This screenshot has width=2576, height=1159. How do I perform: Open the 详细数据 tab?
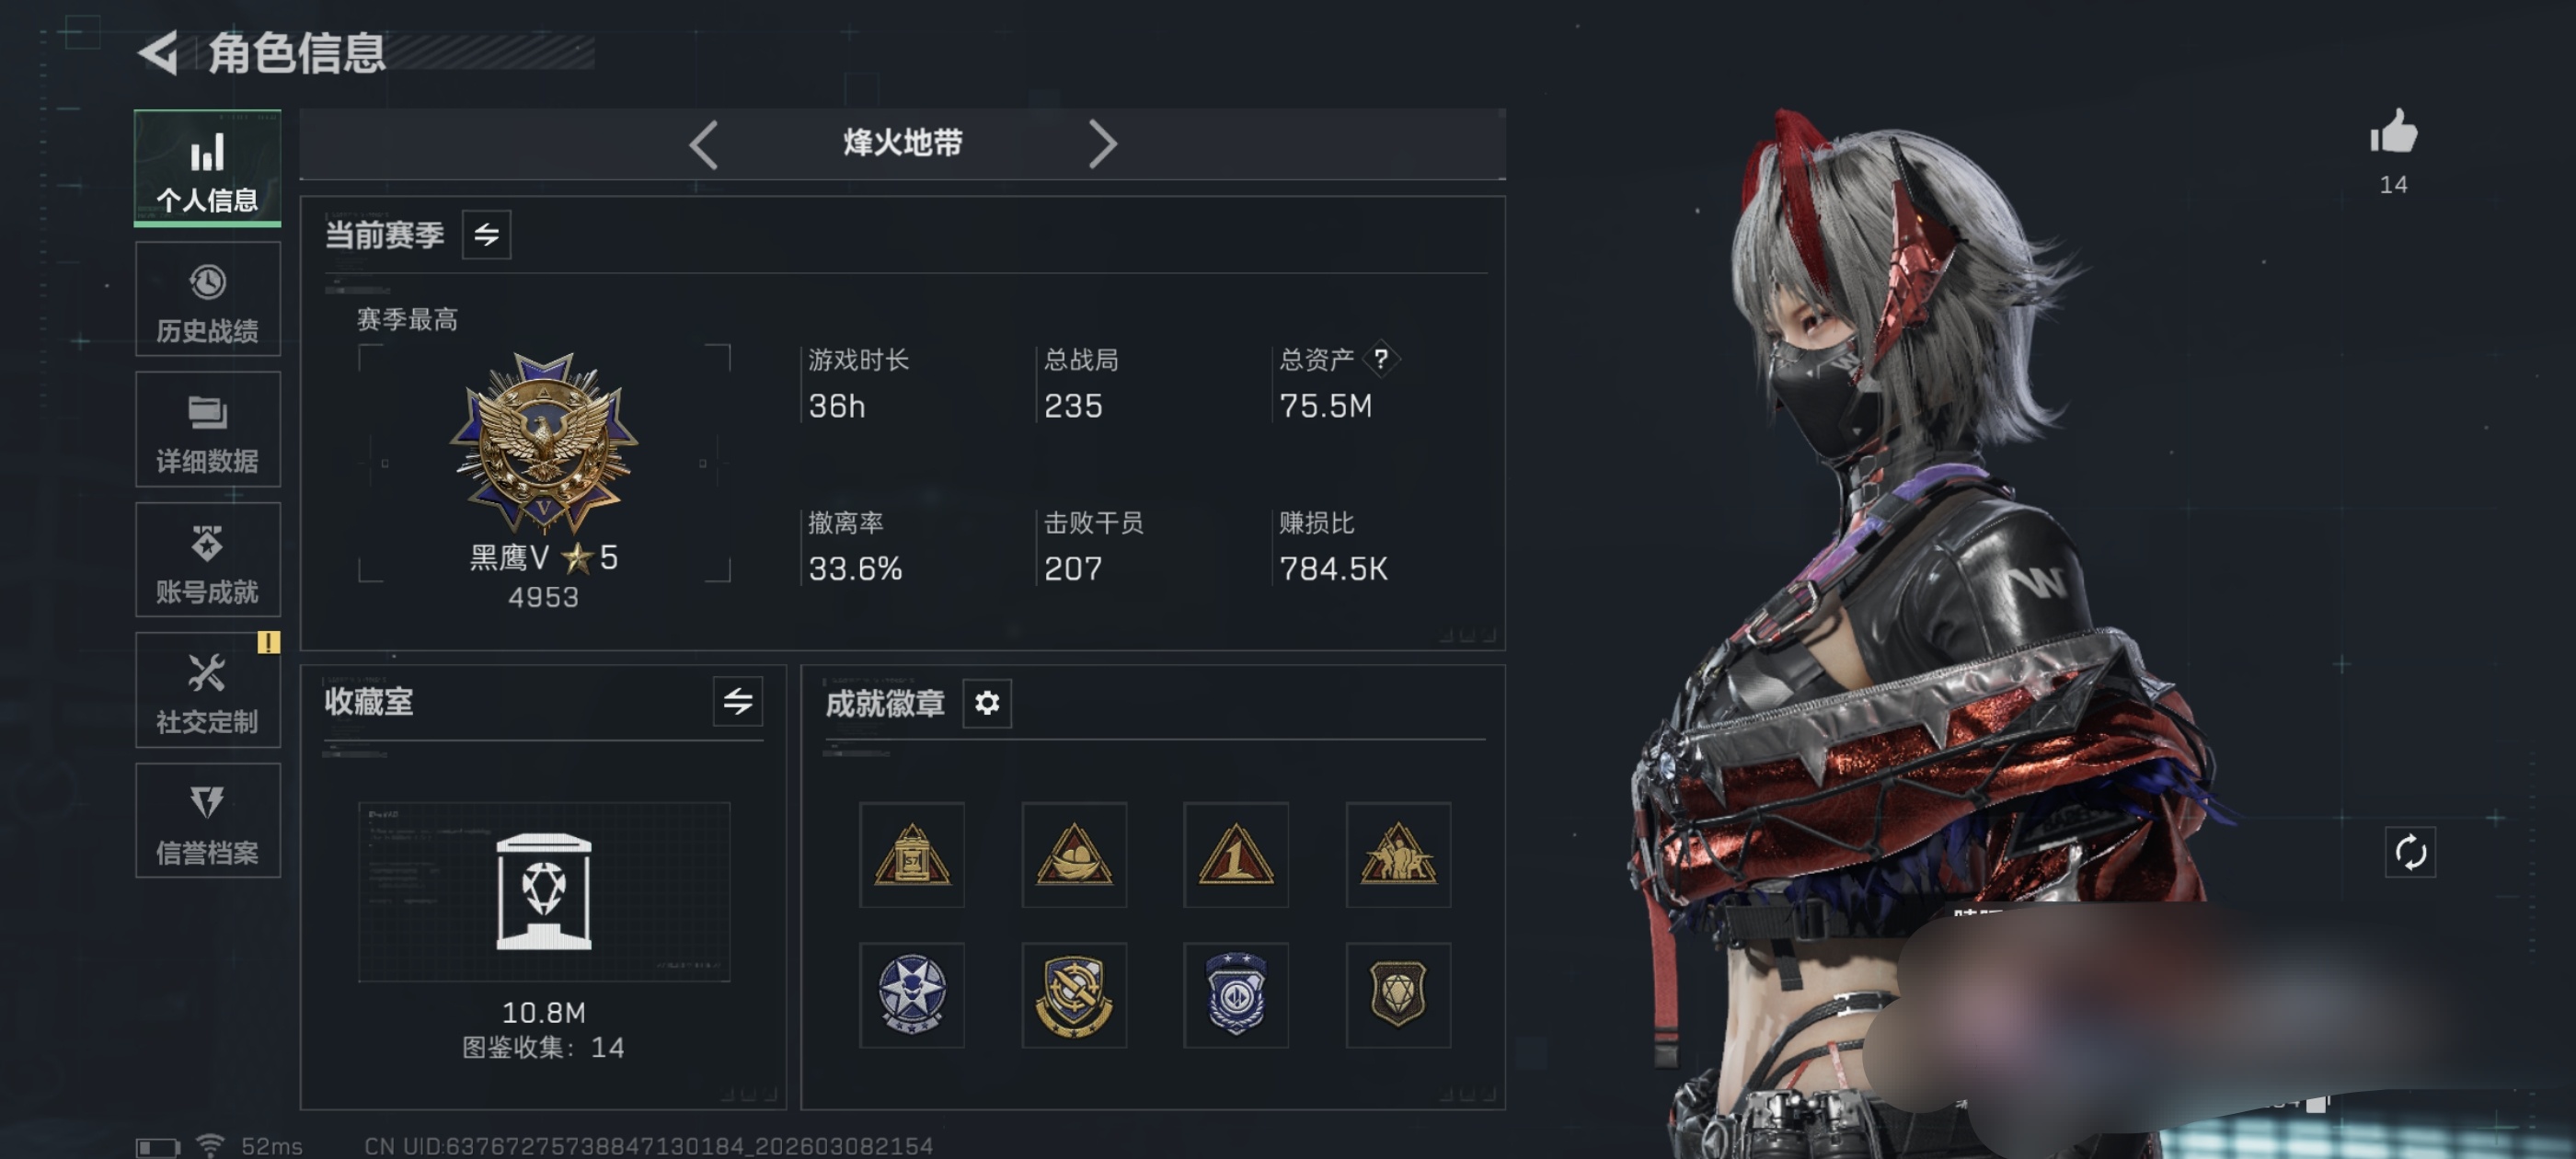[x=208, y=430]
